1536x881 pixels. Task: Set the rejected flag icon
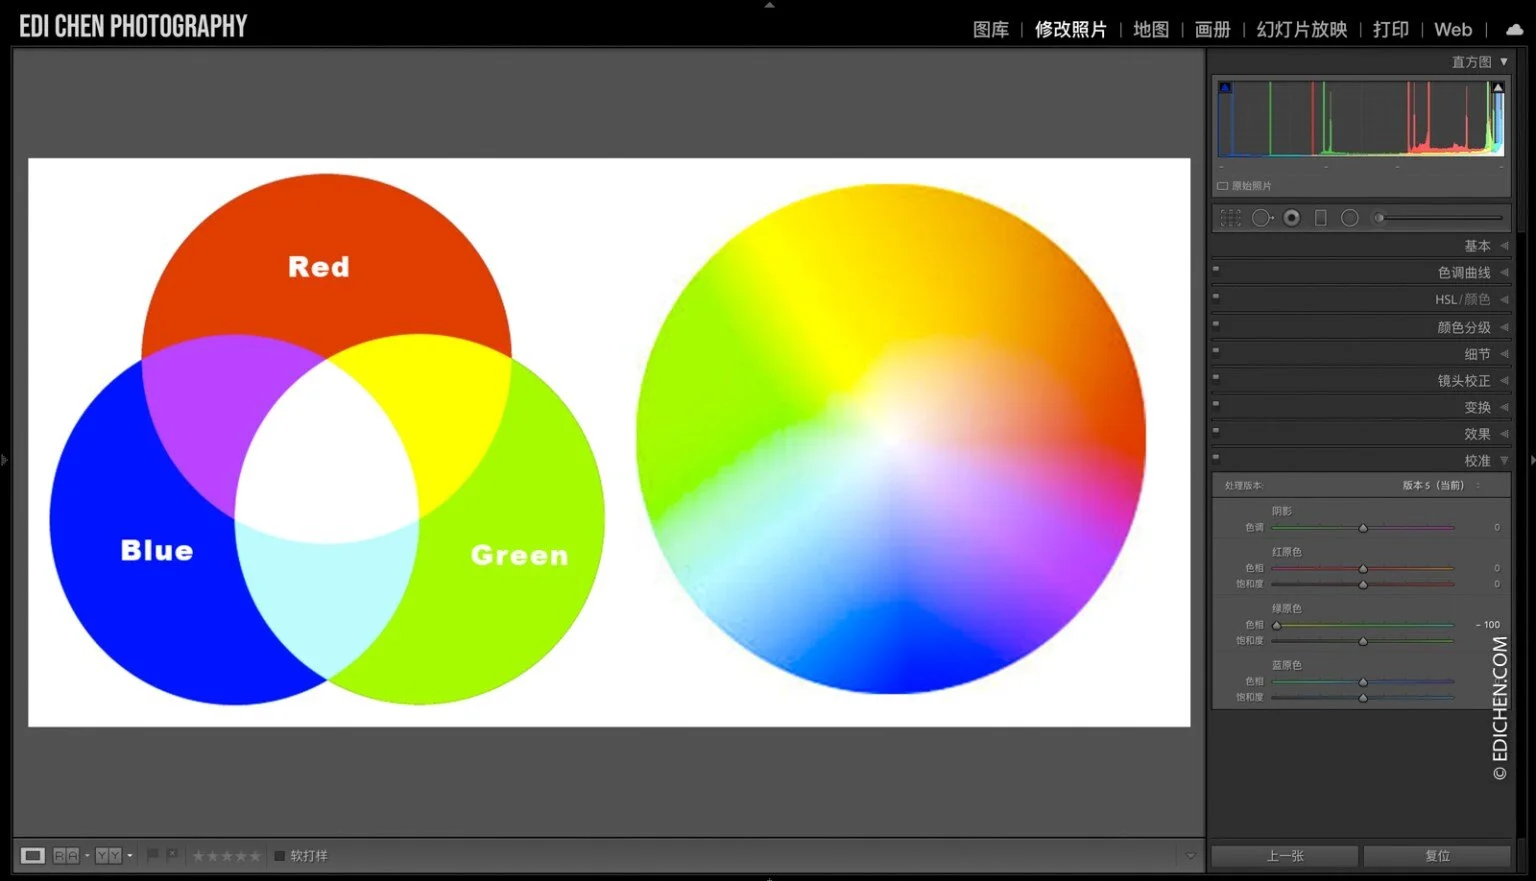pos(172,855)
